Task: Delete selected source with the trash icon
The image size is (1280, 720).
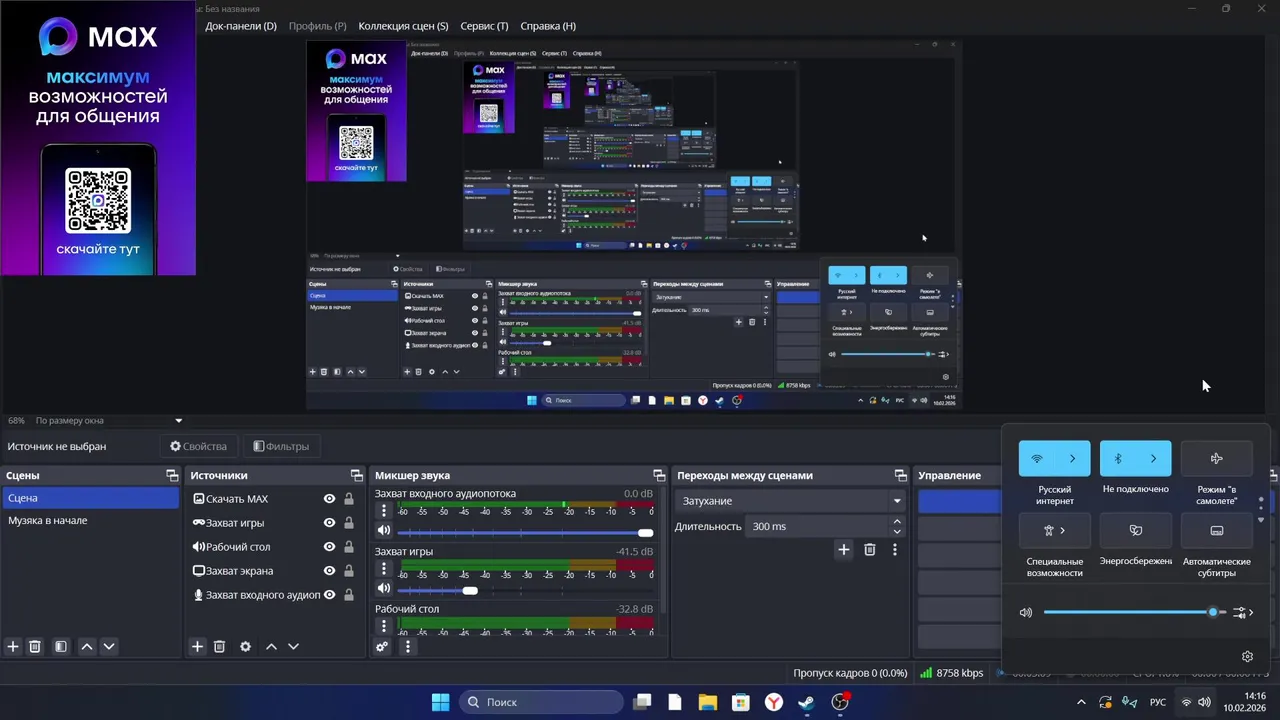Action: coord(219,647)
